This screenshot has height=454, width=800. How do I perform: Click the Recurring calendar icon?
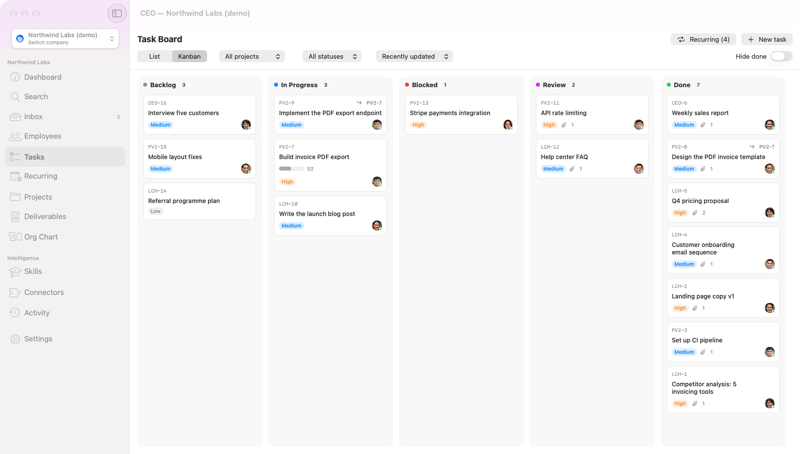click(15, 176)
